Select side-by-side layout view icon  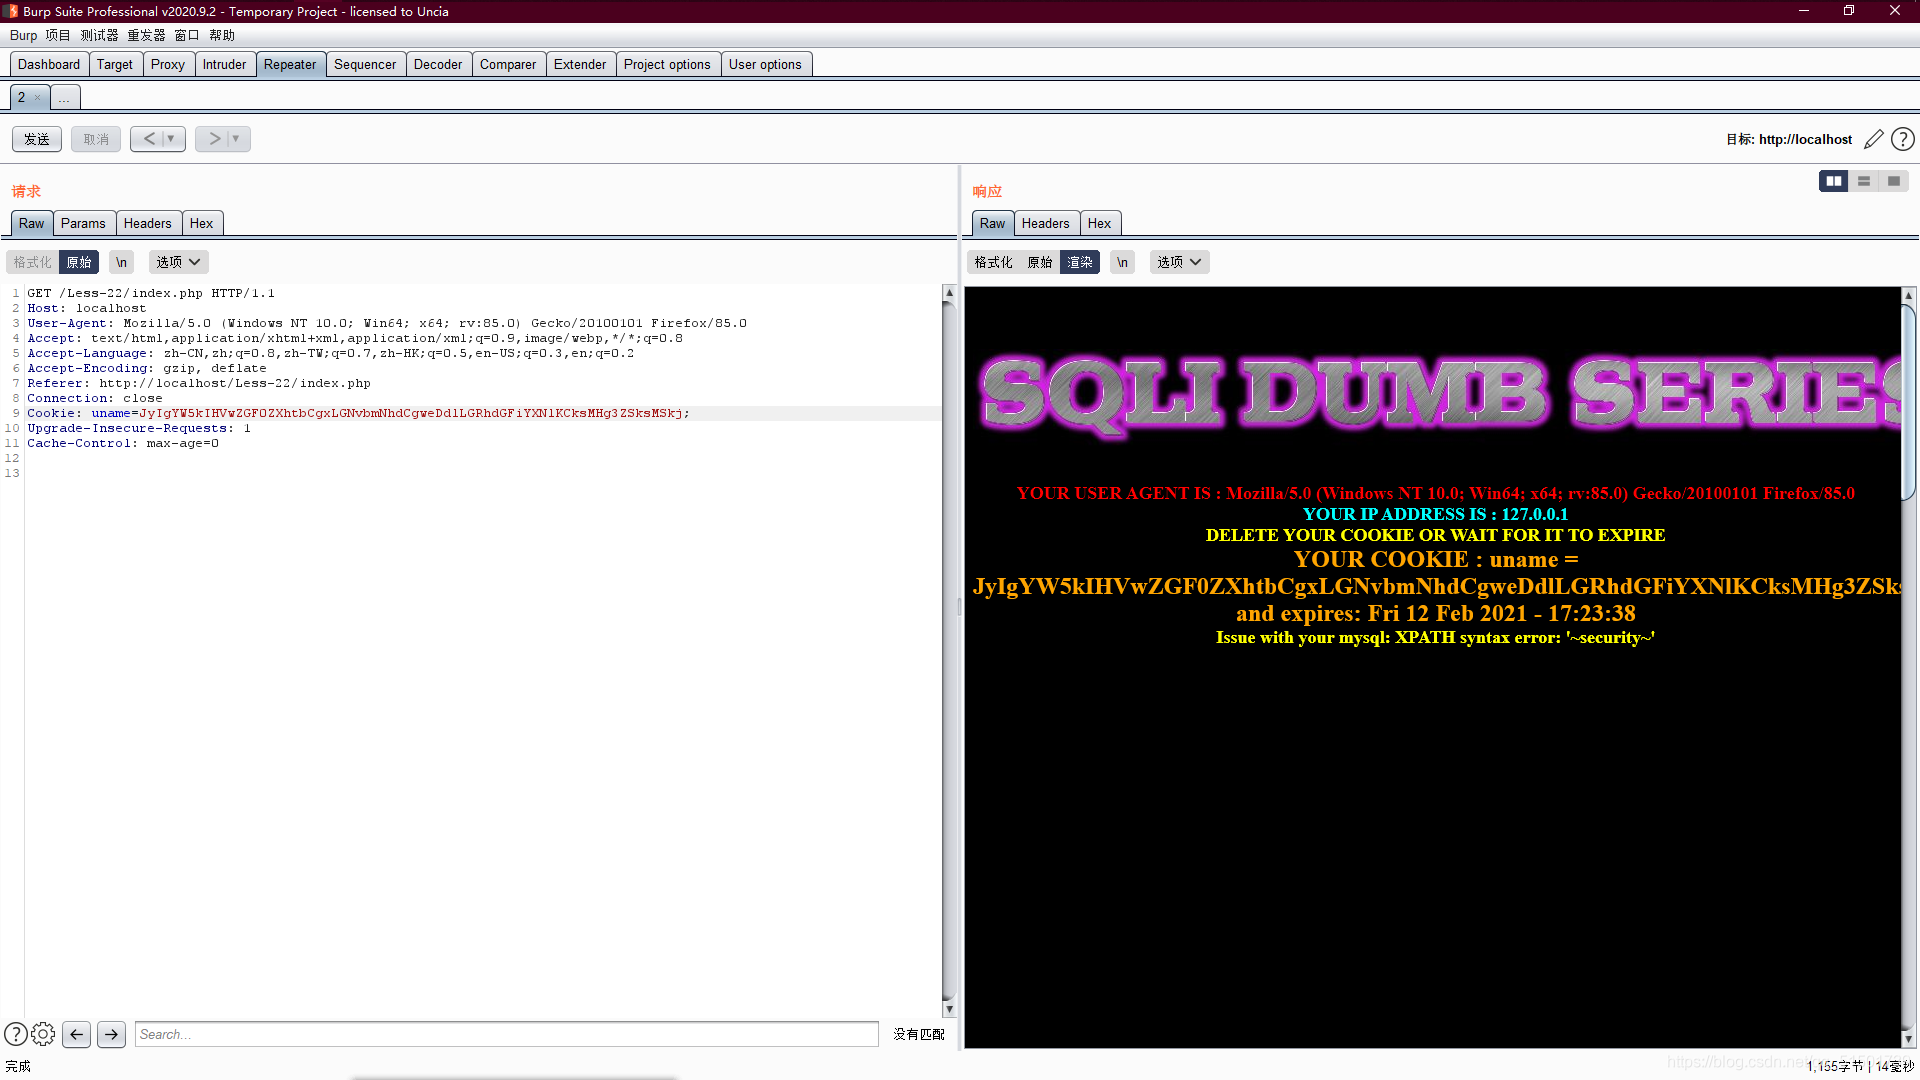[1833, 181]
